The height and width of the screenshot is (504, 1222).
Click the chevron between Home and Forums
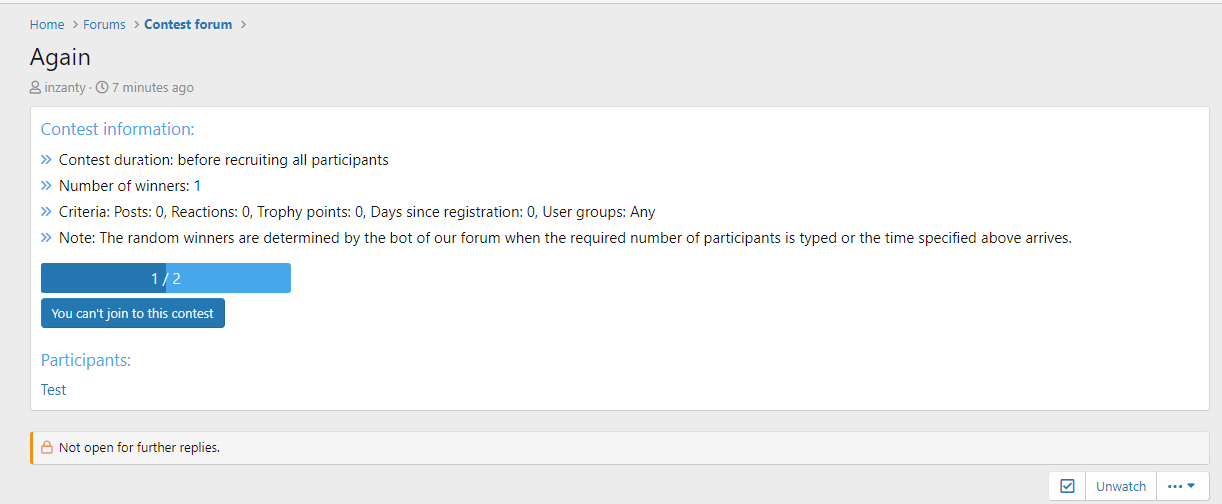(x=75, y=25)
